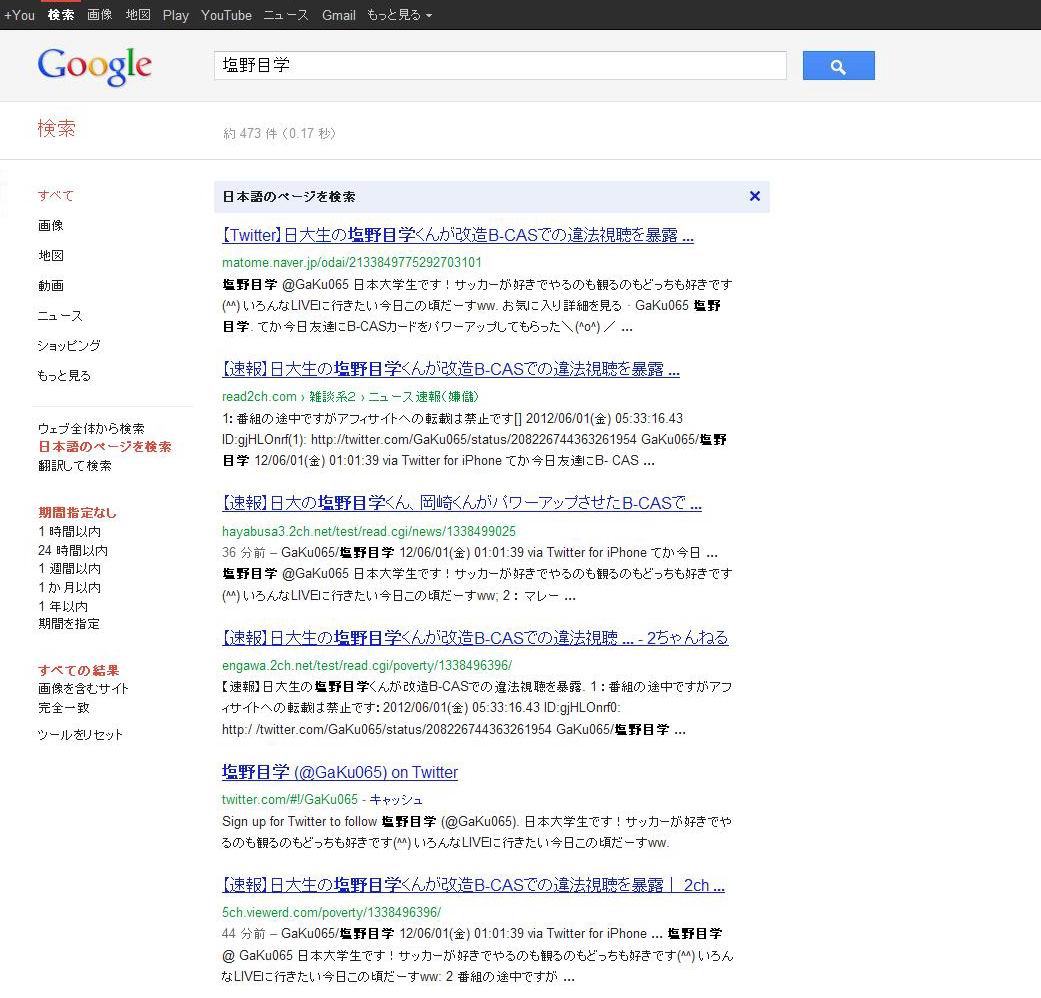
Task: Open the result ending with 2ちゃんねる
Action: (x=475, y=637)
